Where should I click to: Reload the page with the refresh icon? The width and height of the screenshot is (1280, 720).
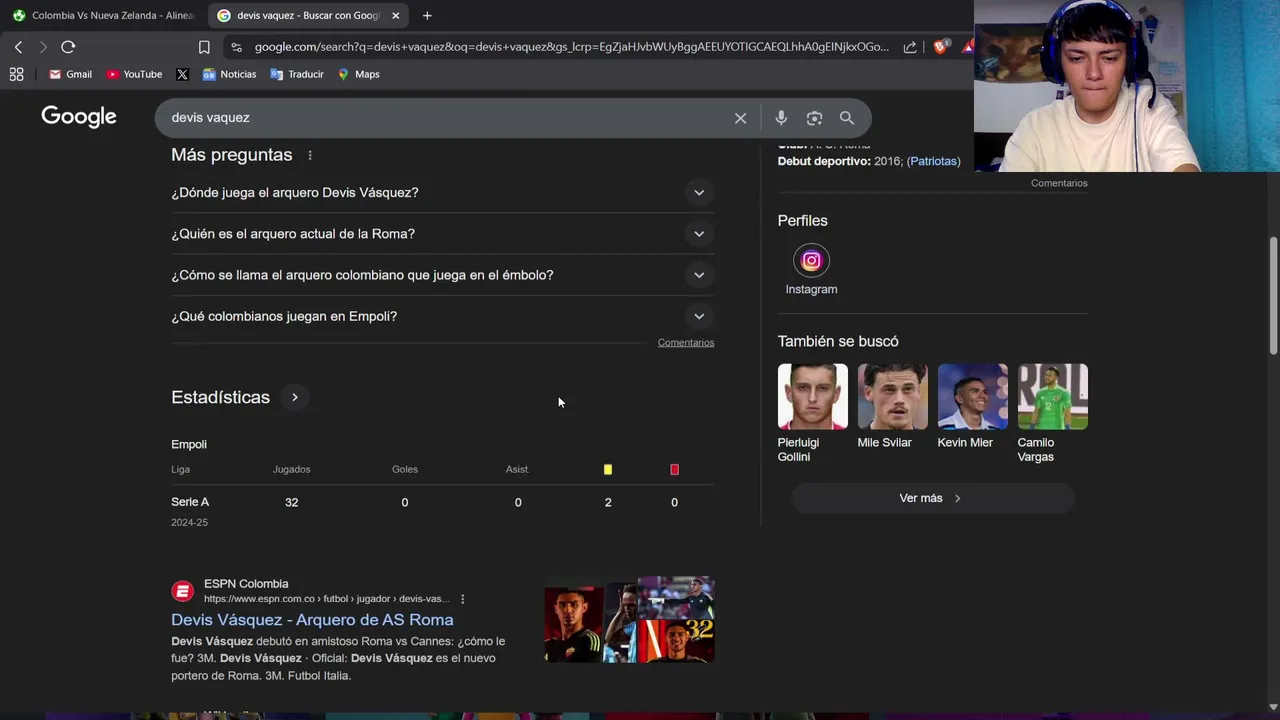tap(68, 47)
